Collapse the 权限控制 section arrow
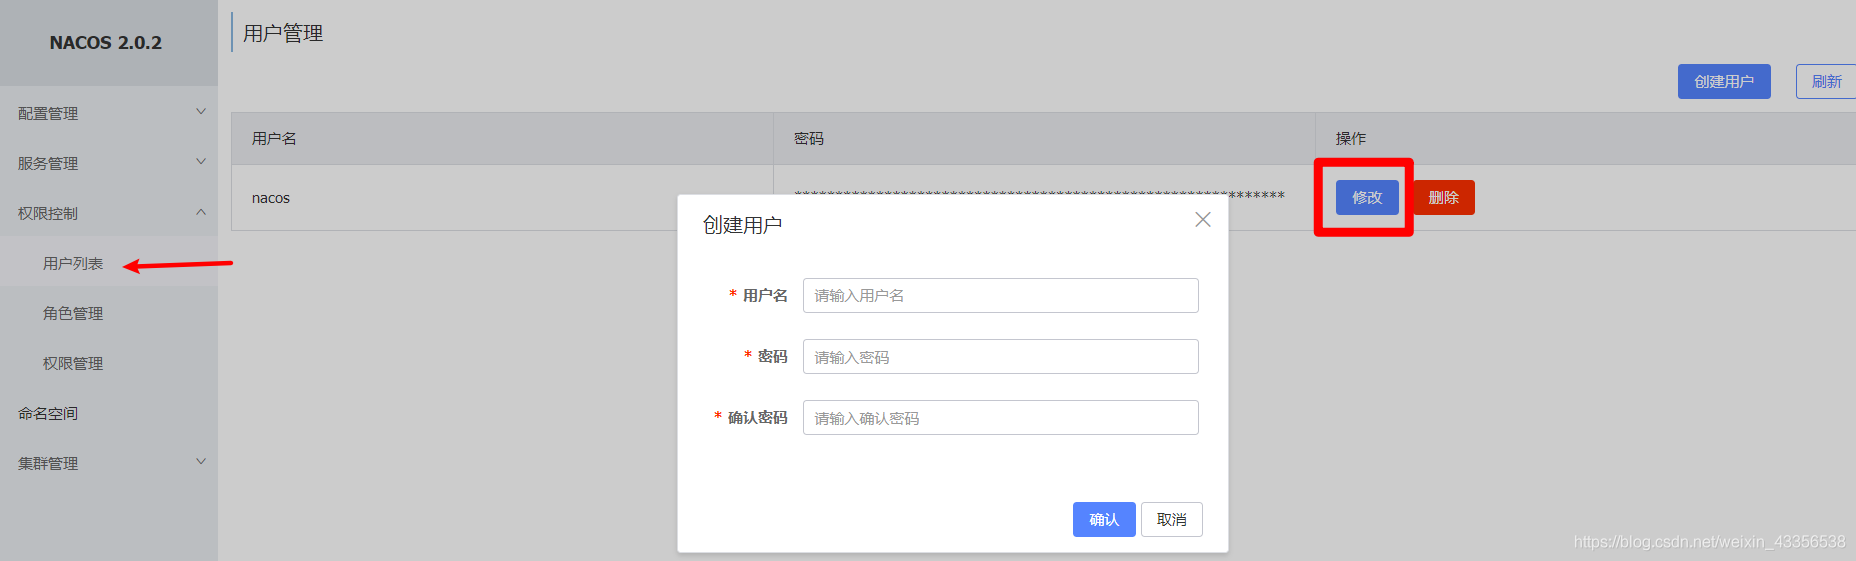 (x=201, y=212)
